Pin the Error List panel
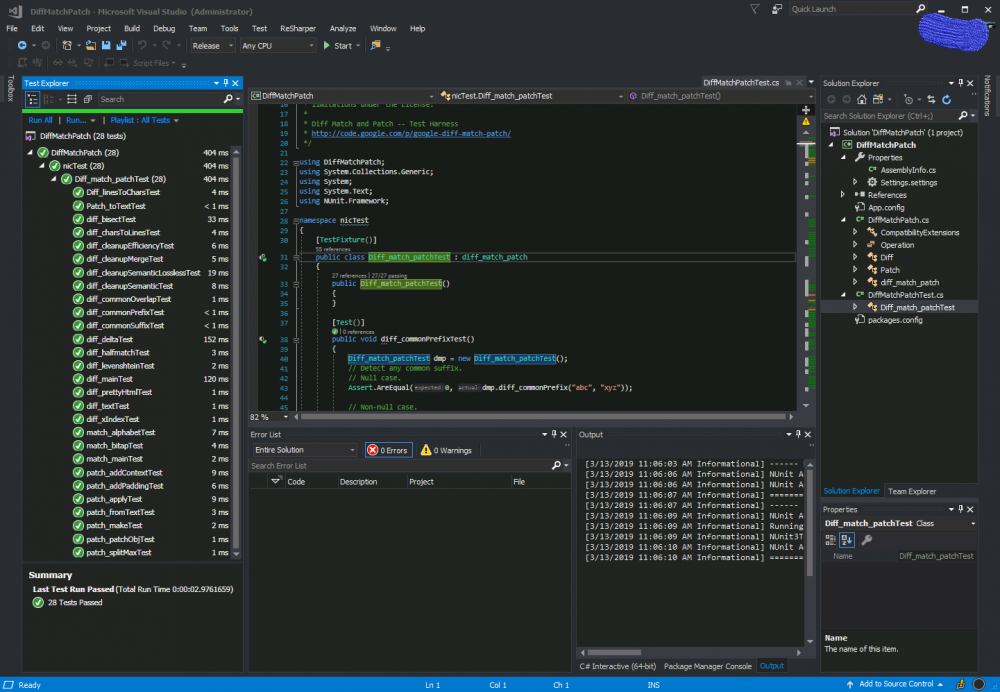This screenshot has width=1000, height=692. [554, 434]
